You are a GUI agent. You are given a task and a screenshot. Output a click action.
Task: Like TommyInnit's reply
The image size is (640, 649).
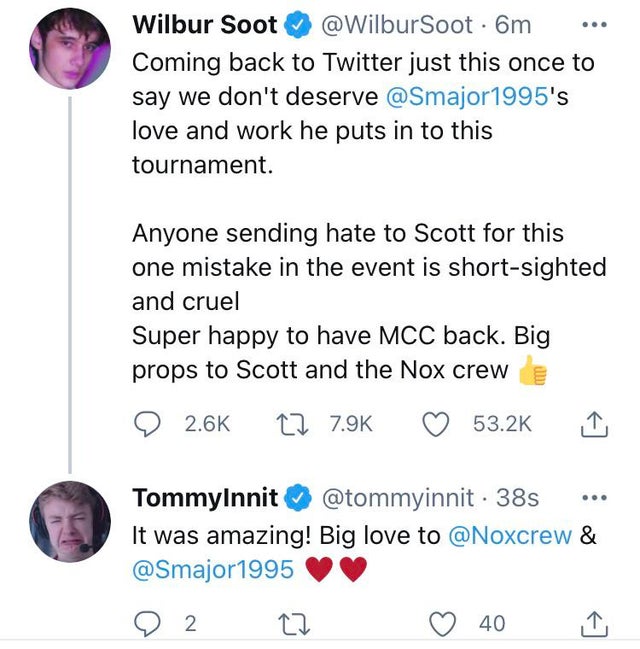pyautogui.click(x=443, y=623)
